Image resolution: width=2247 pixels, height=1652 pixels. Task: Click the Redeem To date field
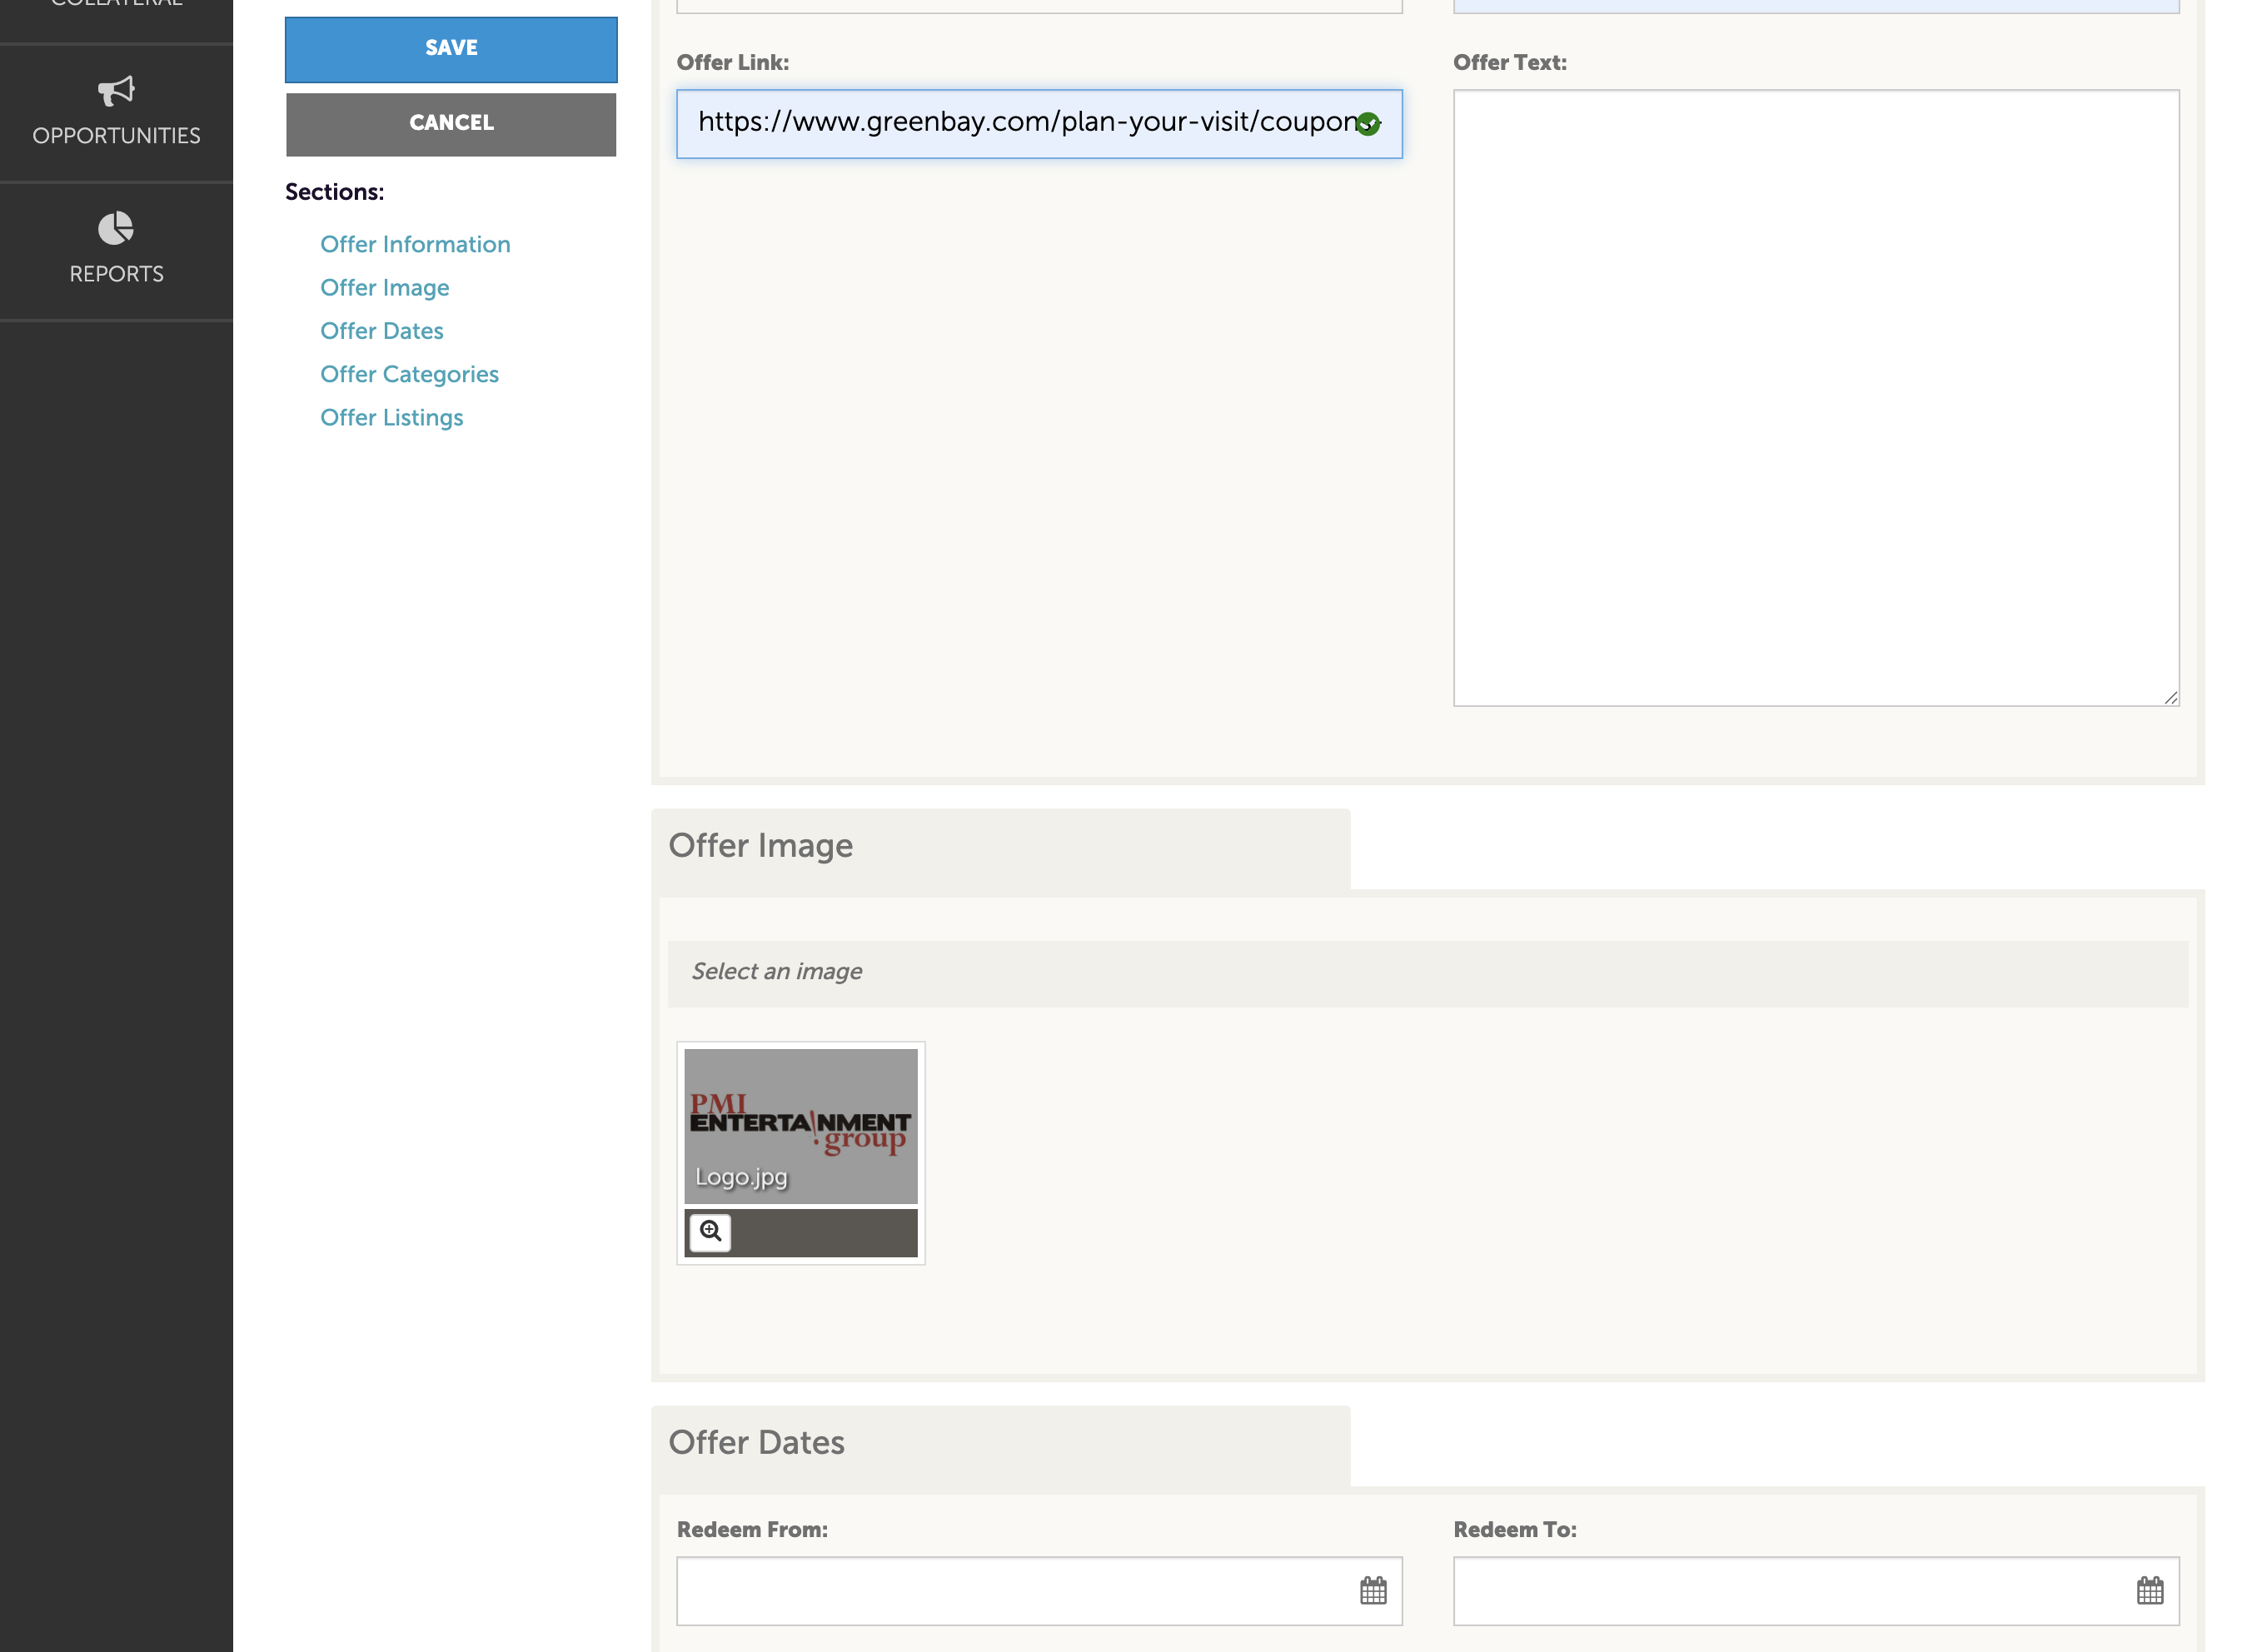[1816, 1590]
